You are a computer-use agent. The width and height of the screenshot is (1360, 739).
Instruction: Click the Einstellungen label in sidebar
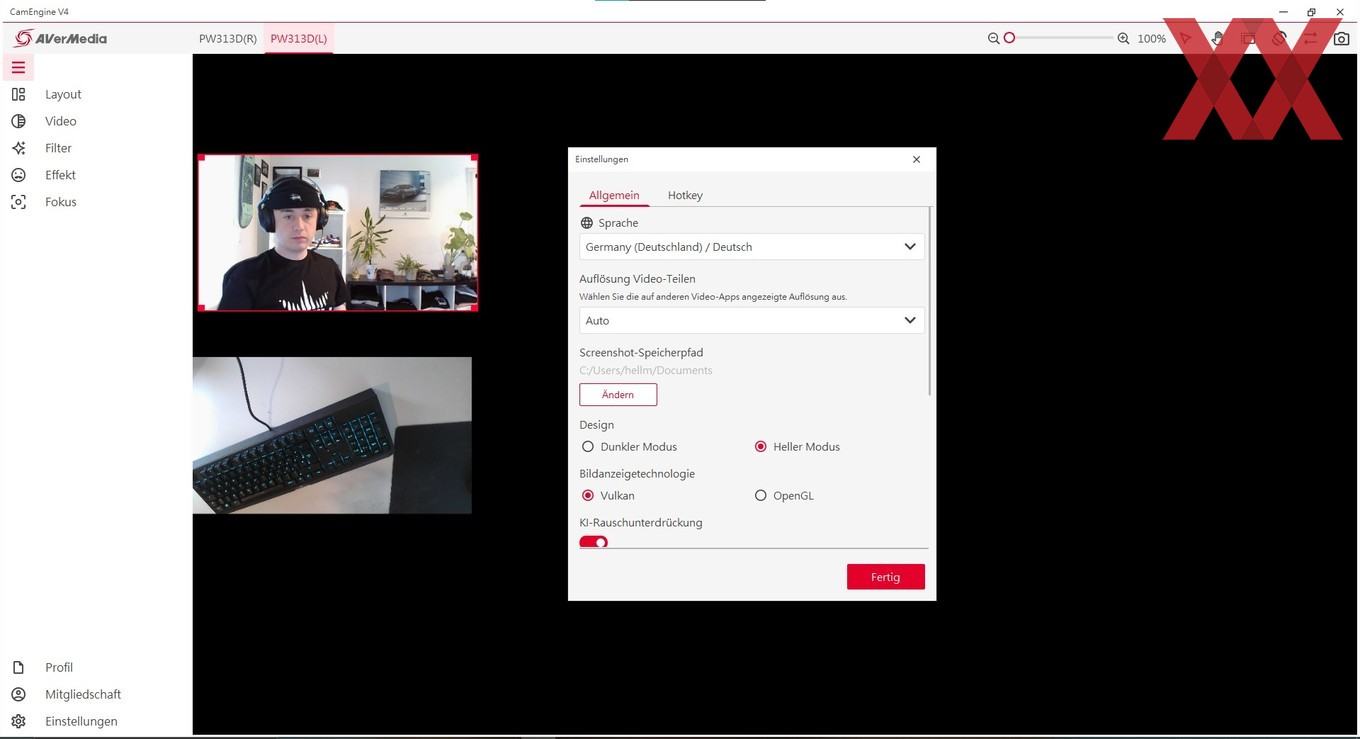point(81,721)
